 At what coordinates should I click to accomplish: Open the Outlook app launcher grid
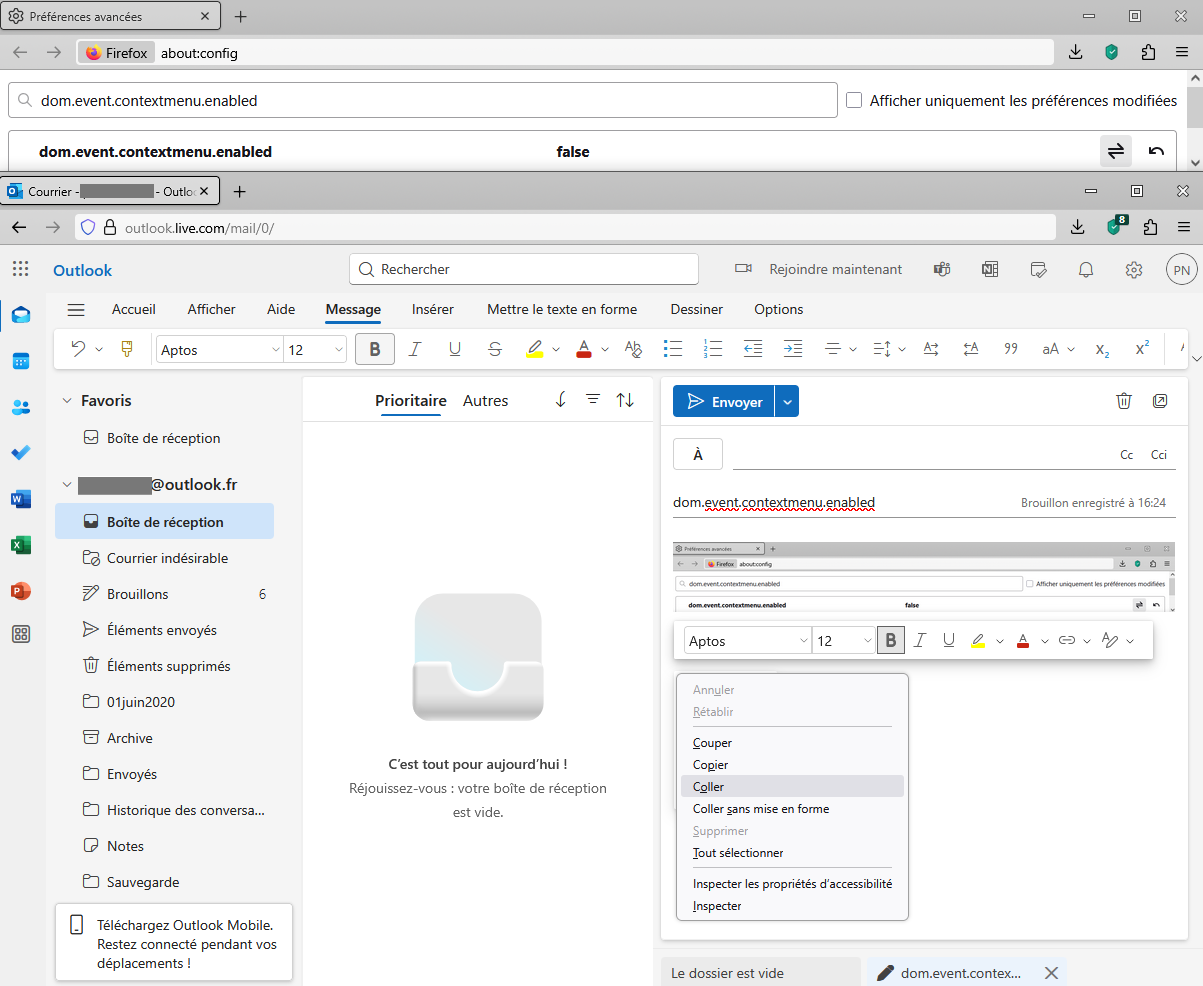click(20, 269)
